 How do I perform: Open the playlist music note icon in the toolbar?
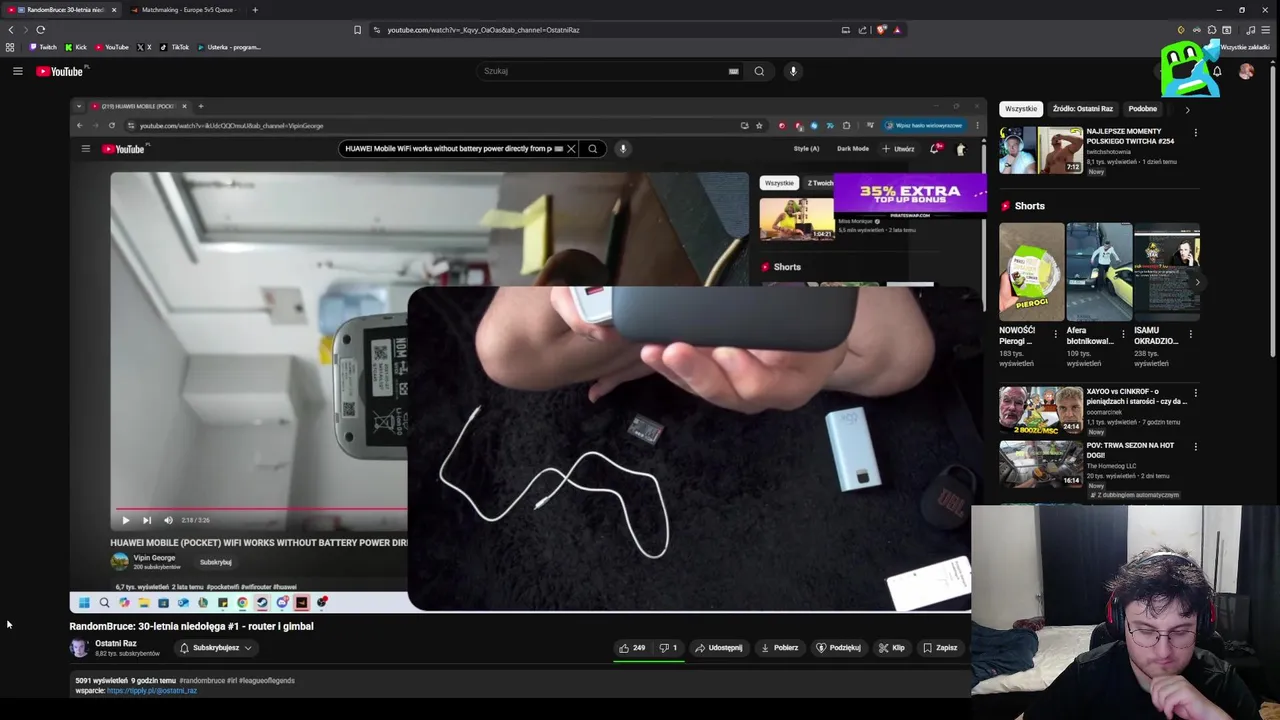coord(1251,30)
